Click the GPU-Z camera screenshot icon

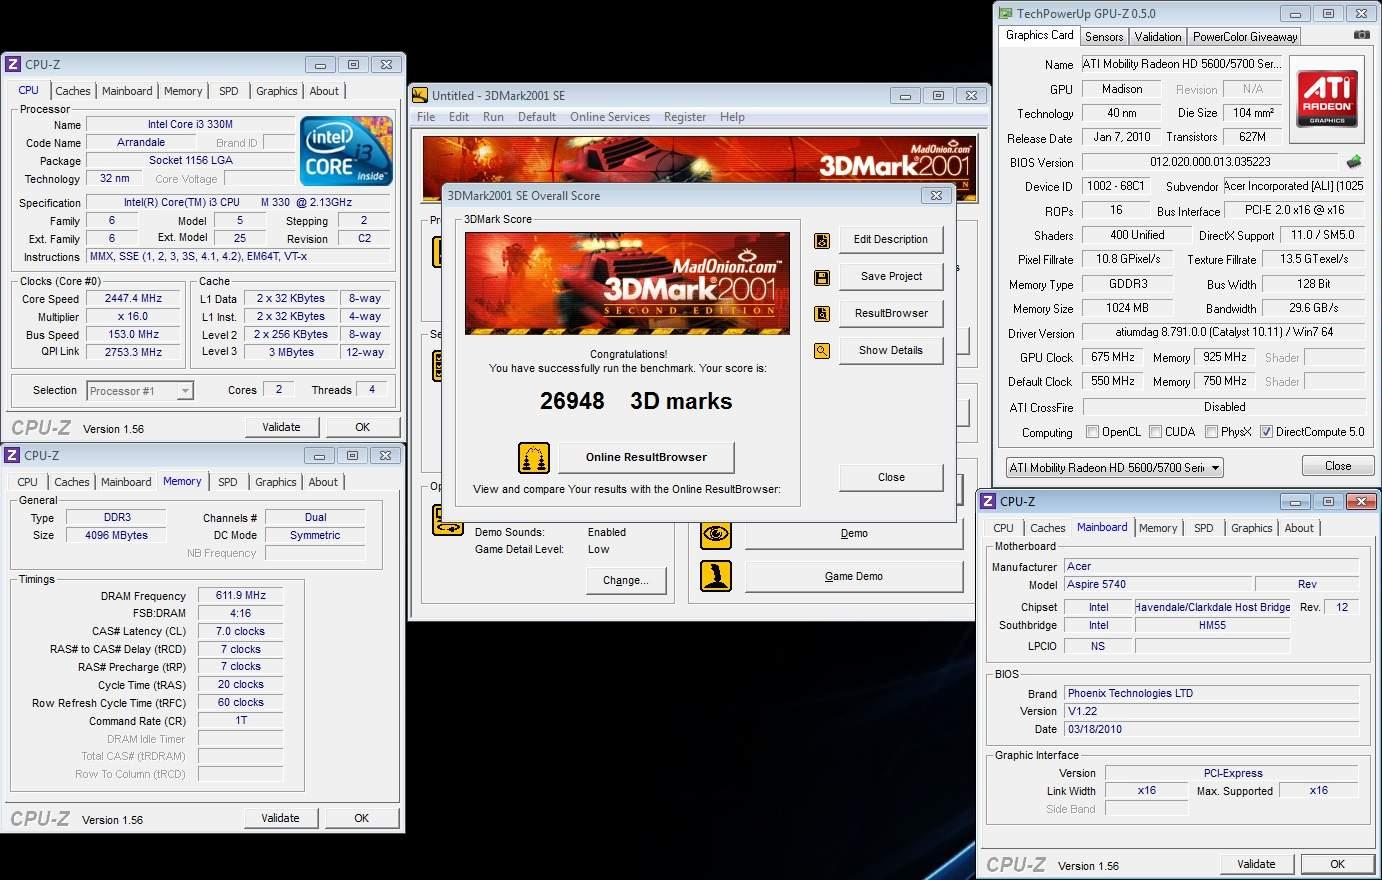pyautogui.click(x=1361, y=35)
